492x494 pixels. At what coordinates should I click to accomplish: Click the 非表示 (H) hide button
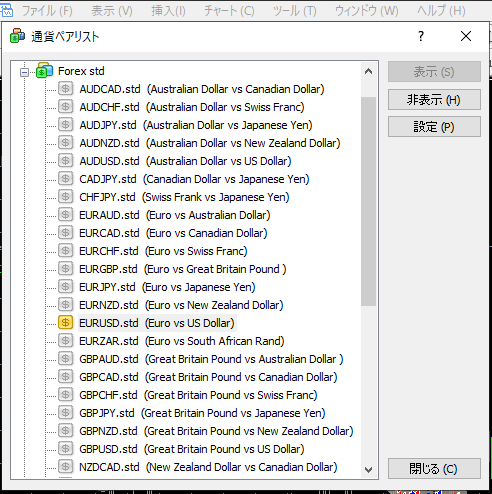(x=434, y=100)
